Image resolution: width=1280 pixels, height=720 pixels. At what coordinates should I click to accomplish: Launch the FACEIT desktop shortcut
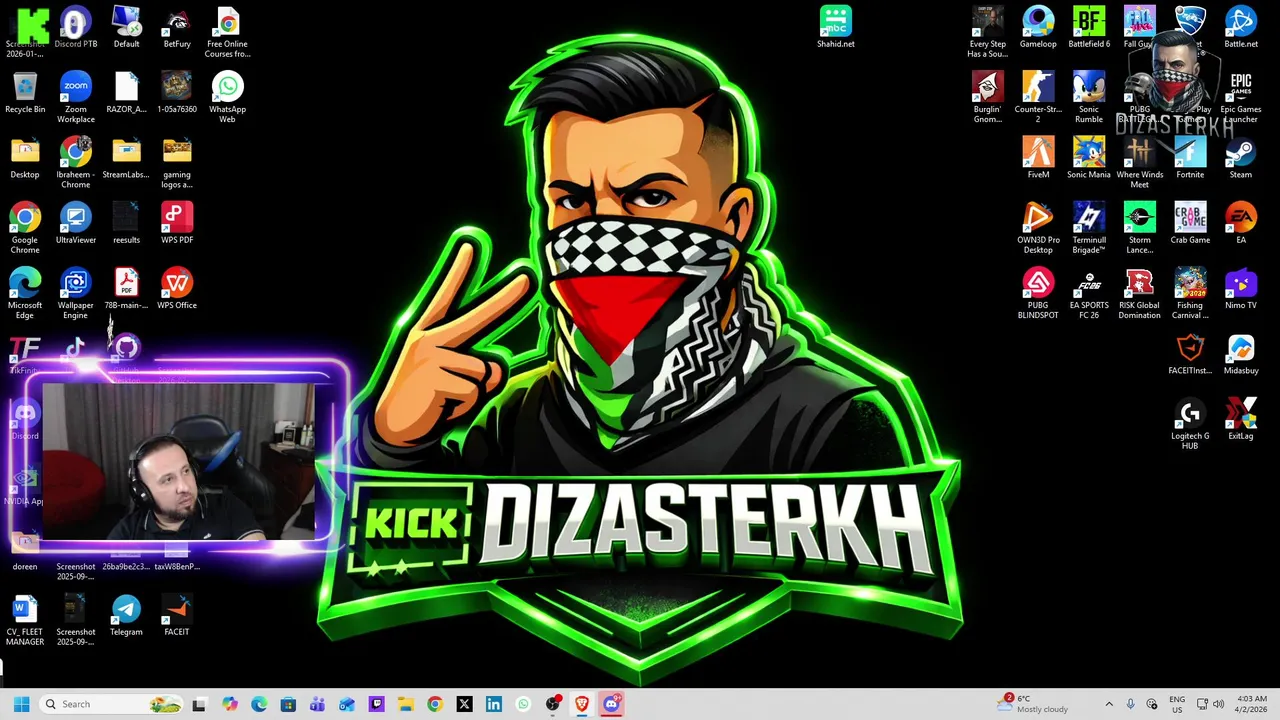pyautogui.click(x=177, y=615)
